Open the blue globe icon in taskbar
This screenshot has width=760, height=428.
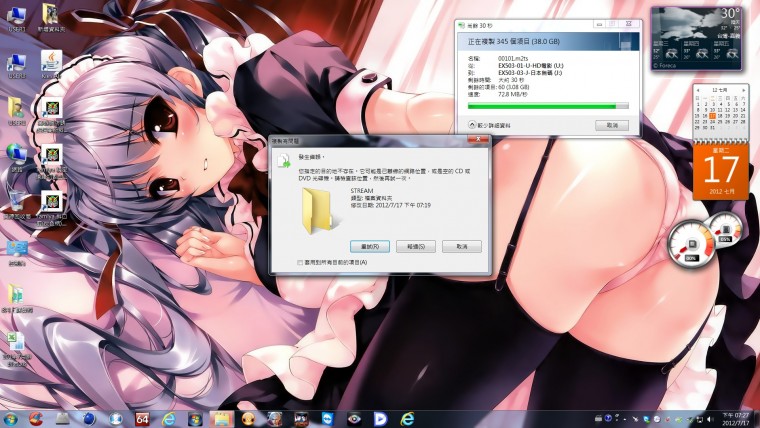[89, 418]
